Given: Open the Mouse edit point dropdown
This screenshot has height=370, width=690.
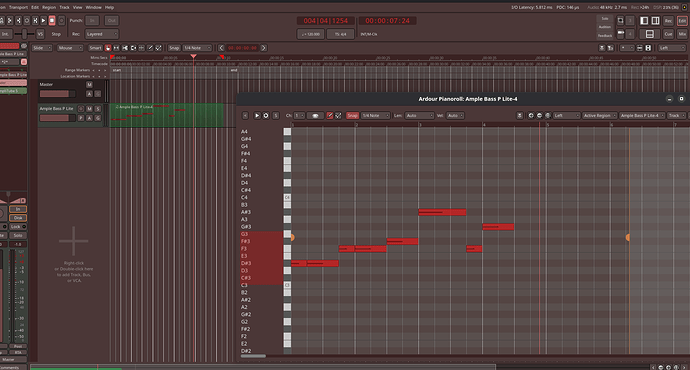Looking at the screenshot, I should pos(70,48).
